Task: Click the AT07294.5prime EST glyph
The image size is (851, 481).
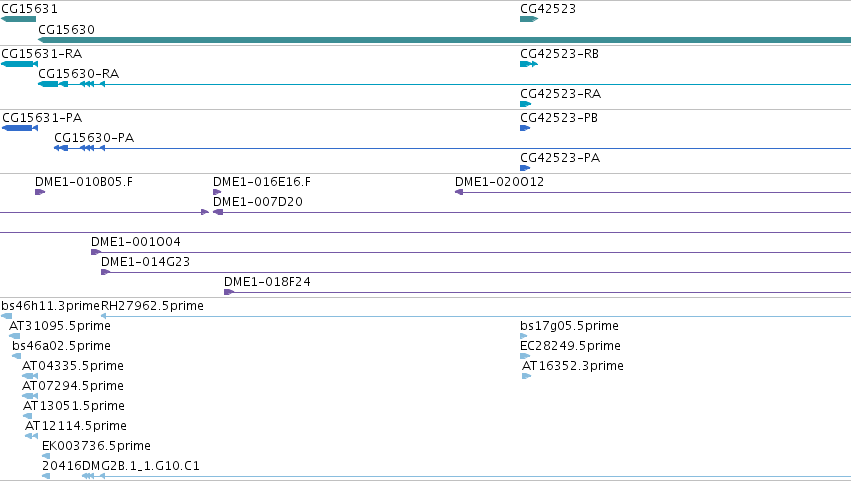Action: pos(30,397)
